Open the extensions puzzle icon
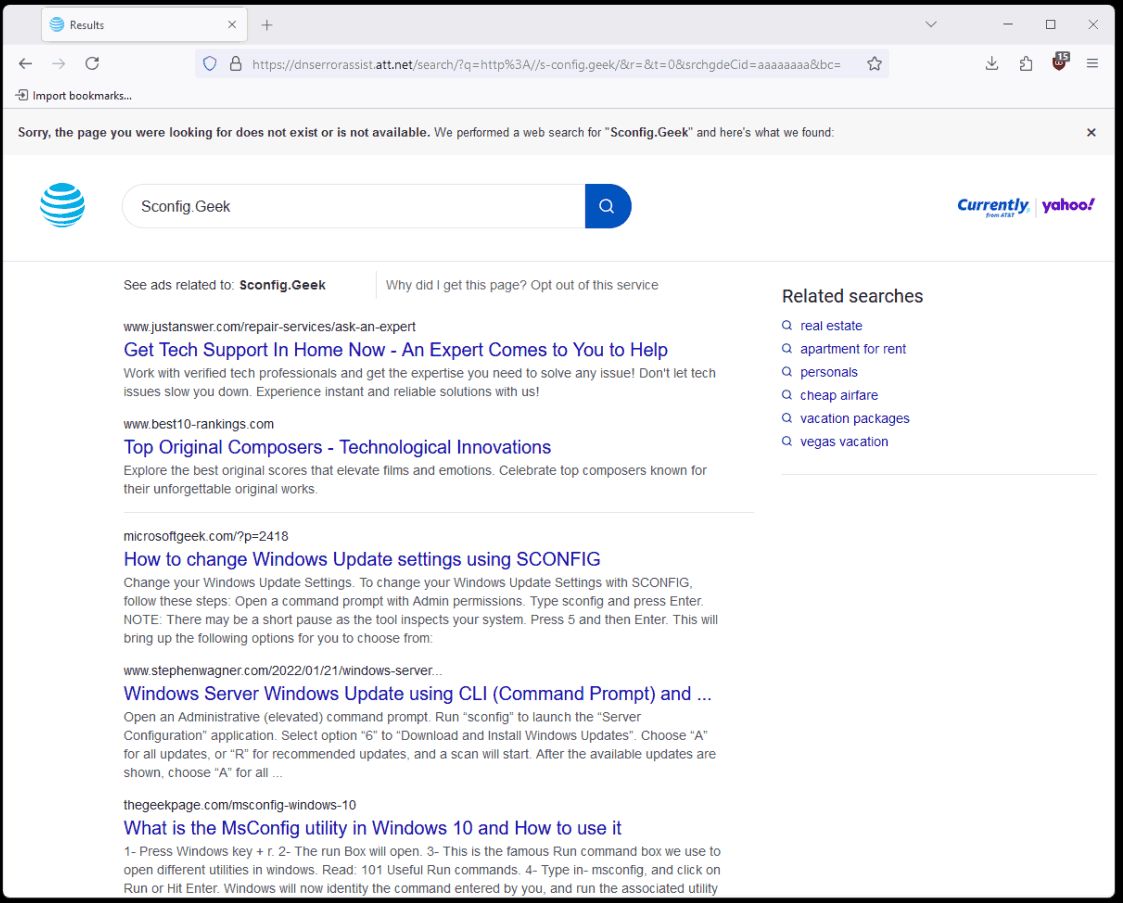The width and height of the screenshot is (1123, 903). coord(1026,64)
